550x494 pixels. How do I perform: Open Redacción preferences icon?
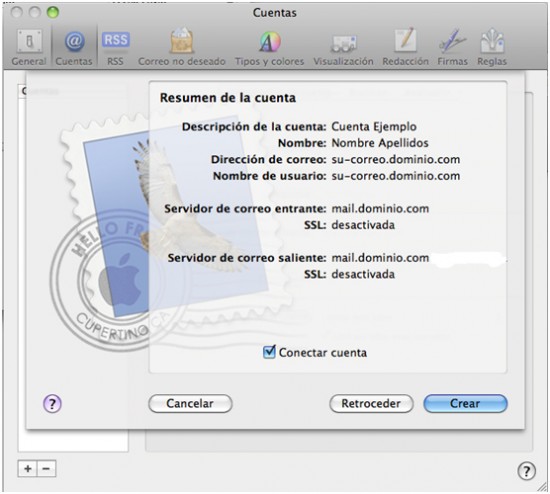coord(405,47)
